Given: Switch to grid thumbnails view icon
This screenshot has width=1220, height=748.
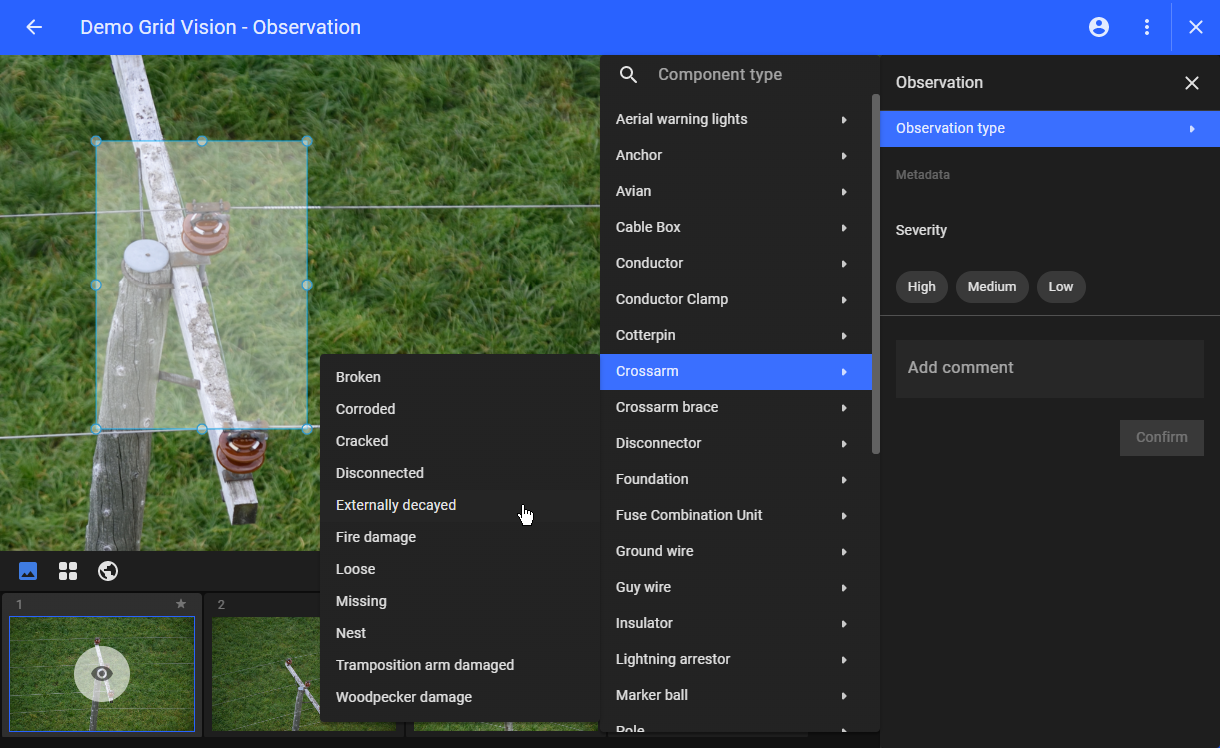Looking at the screenshot, I should coord(68,571).
